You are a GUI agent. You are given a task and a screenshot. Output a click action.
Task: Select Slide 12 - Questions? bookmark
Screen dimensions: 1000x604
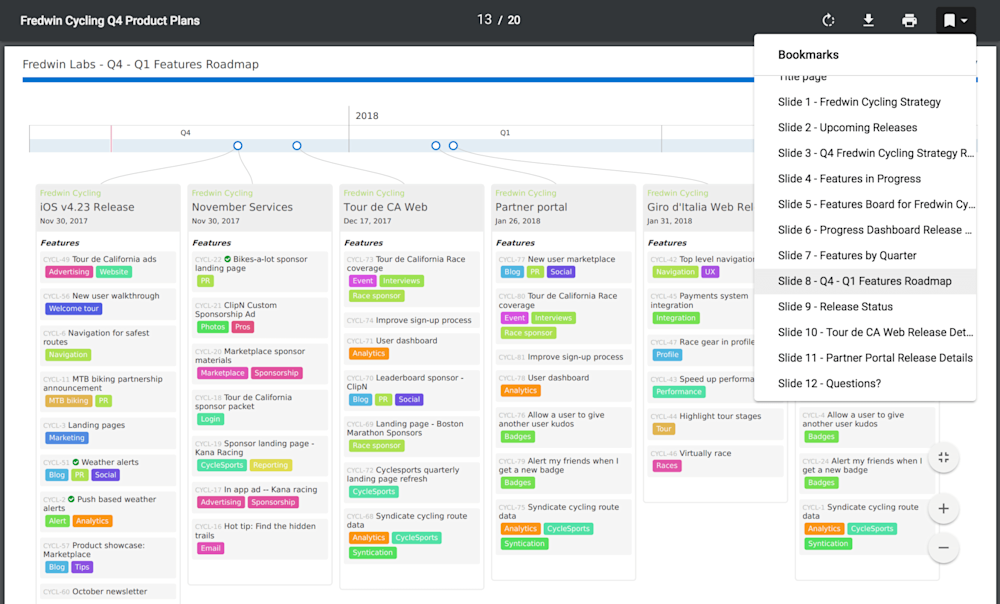(x=831, y=383)
